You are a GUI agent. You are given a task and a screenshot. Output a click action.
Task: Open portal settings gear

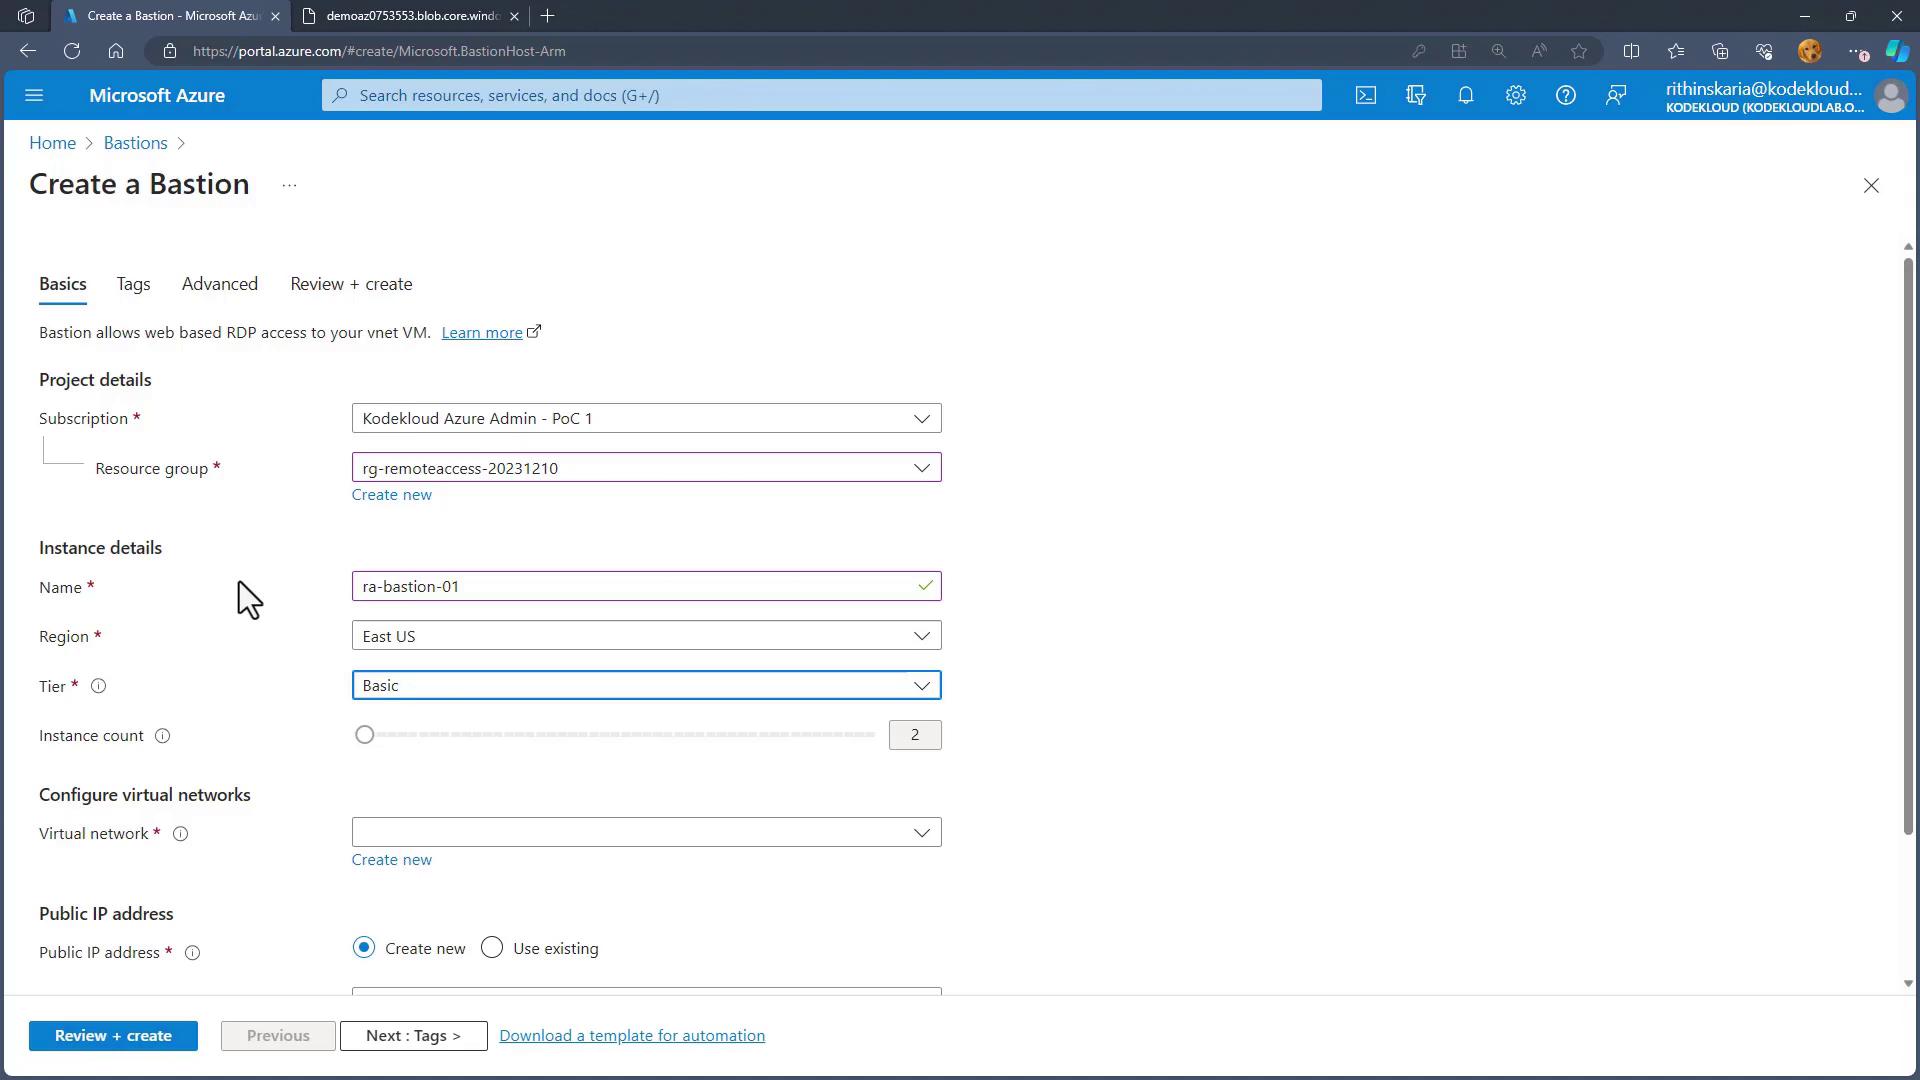1515,95
